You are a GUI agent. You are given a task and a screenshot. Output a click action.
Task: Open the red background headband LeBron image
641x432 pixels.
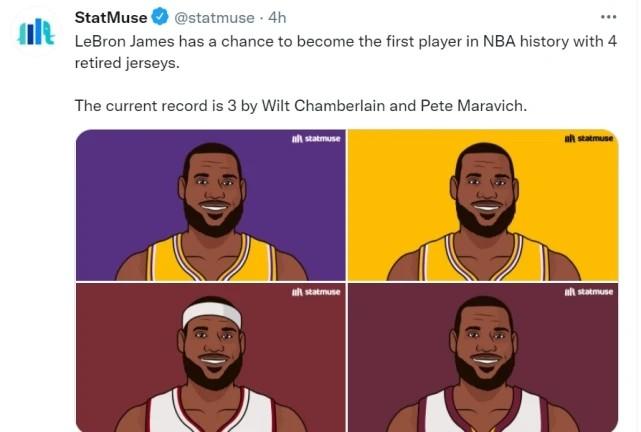tap(210, 358)
